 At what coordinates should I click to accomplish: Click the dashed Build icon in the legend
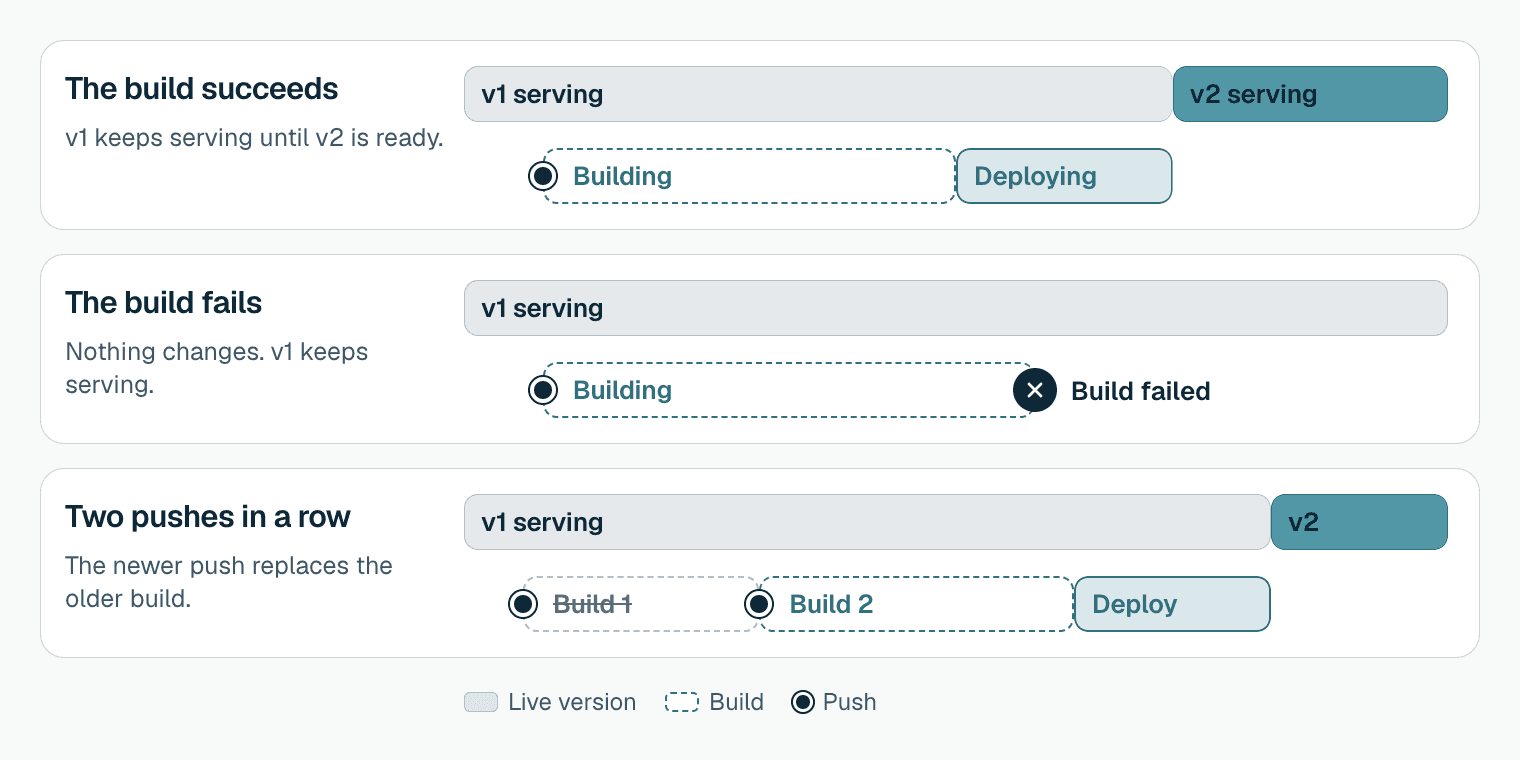click(681, 702)
